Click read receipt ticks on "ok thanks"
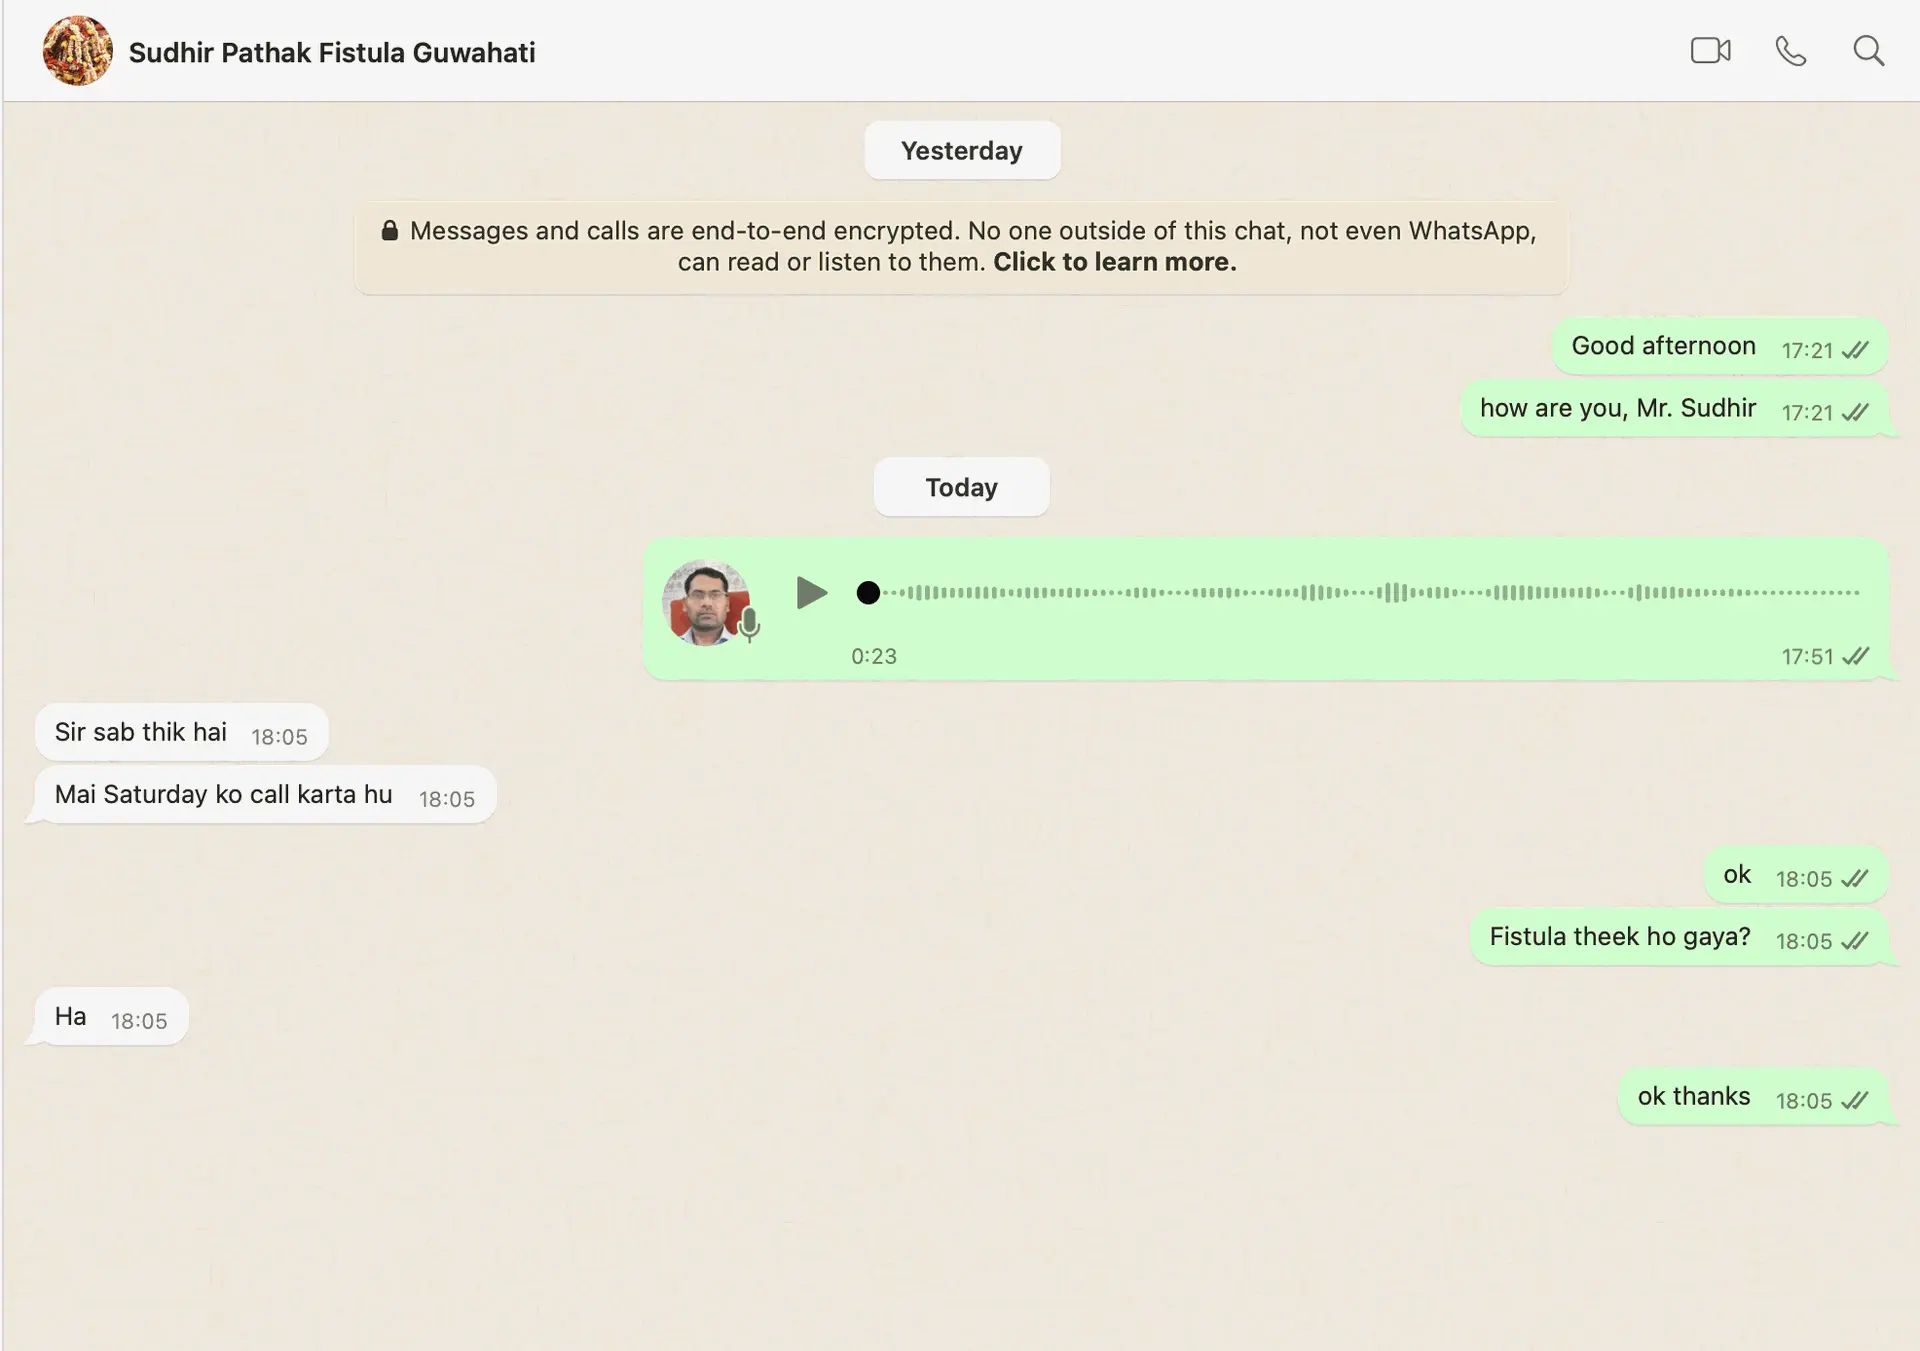1920x1351 pixels. (1855, 1101)
